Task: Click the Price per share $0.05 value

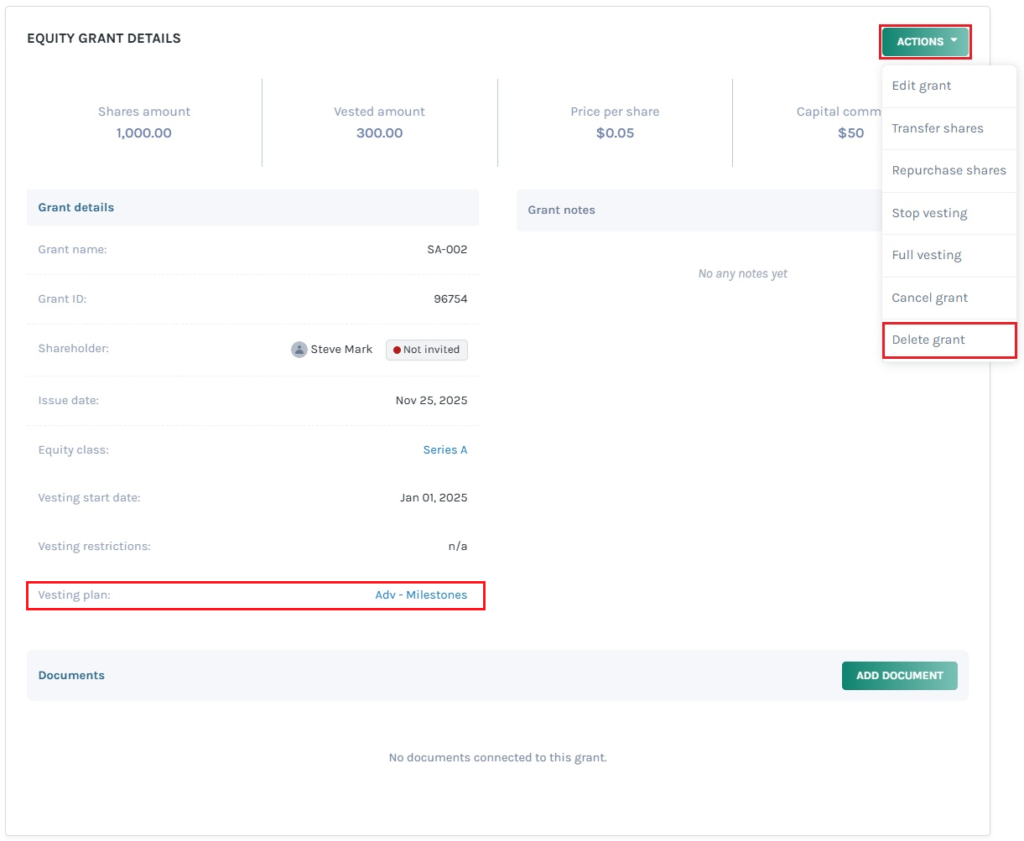Action: pos(615,133)
